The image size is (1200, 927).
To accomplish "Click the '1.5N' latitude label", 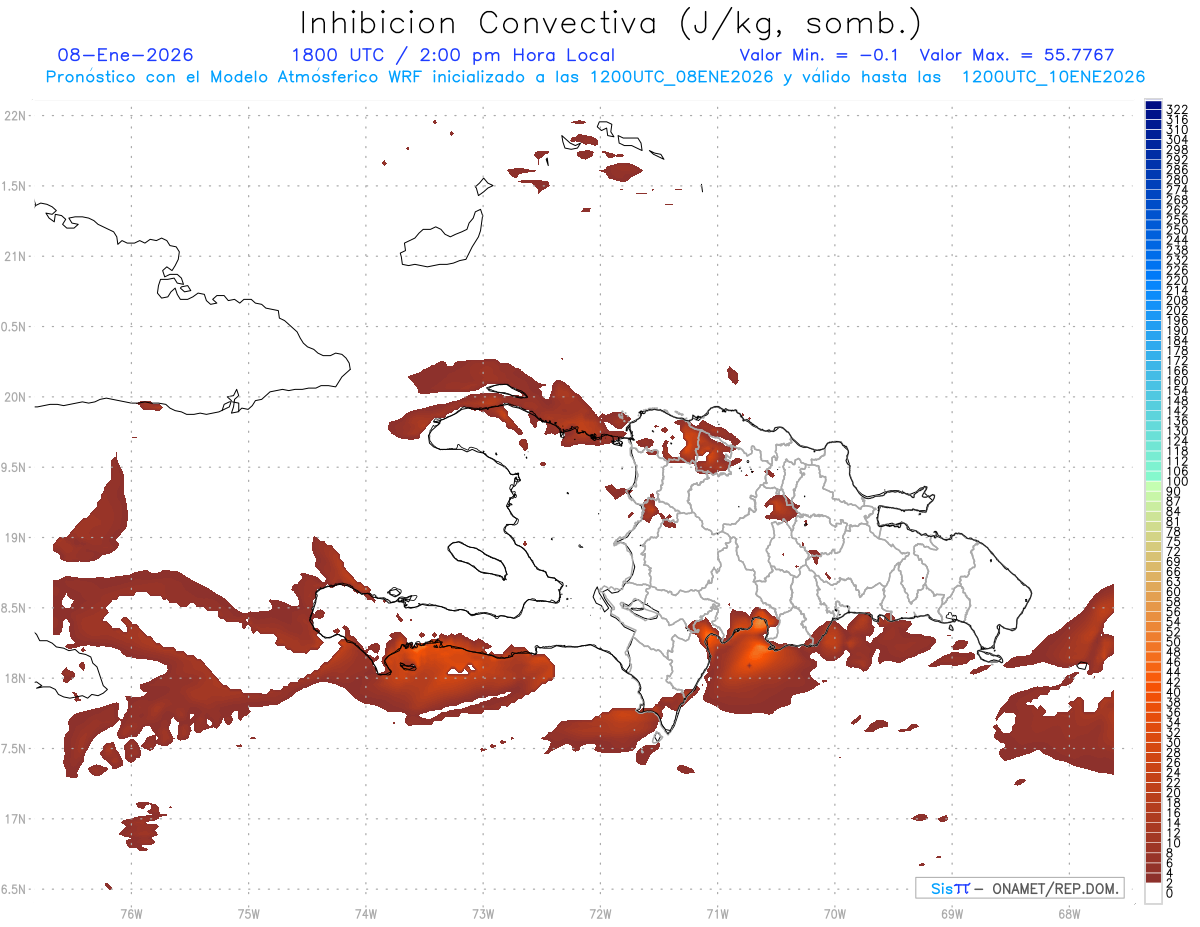I will 15,186.
